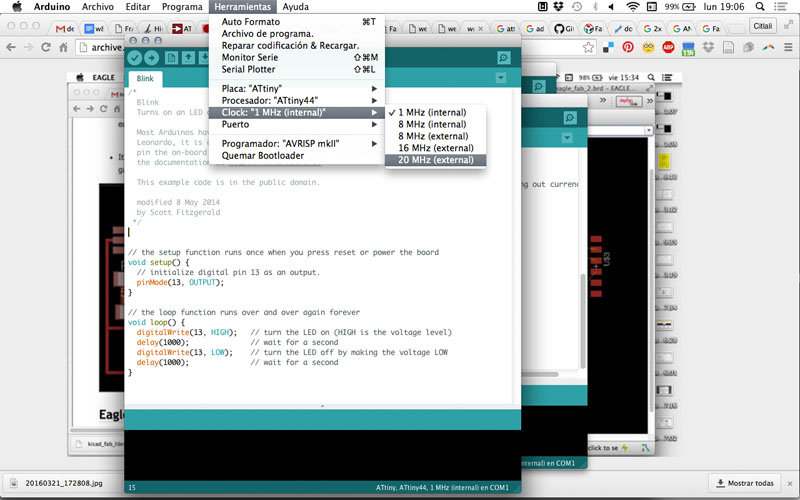Open the Notification Center list icon
Viewport: 800px width, 500px height.
click(780, 7)
